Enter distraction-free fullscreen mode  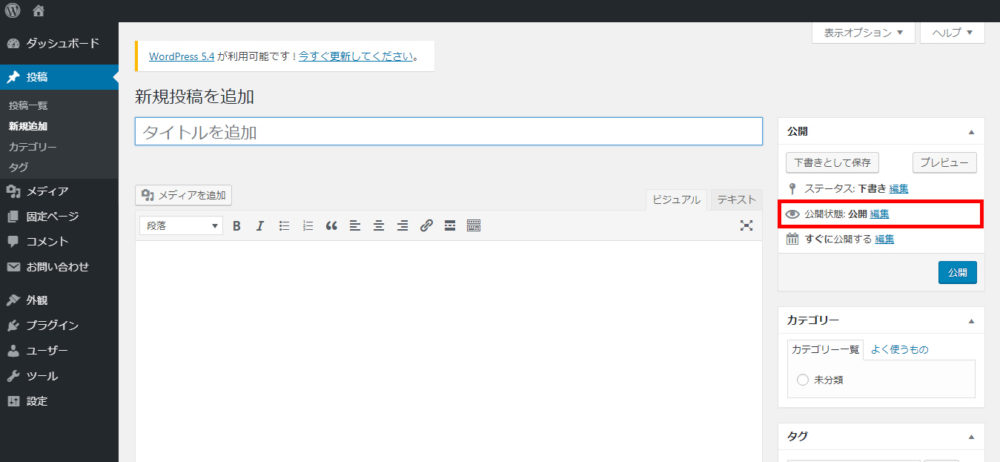(x=746, y=226)
